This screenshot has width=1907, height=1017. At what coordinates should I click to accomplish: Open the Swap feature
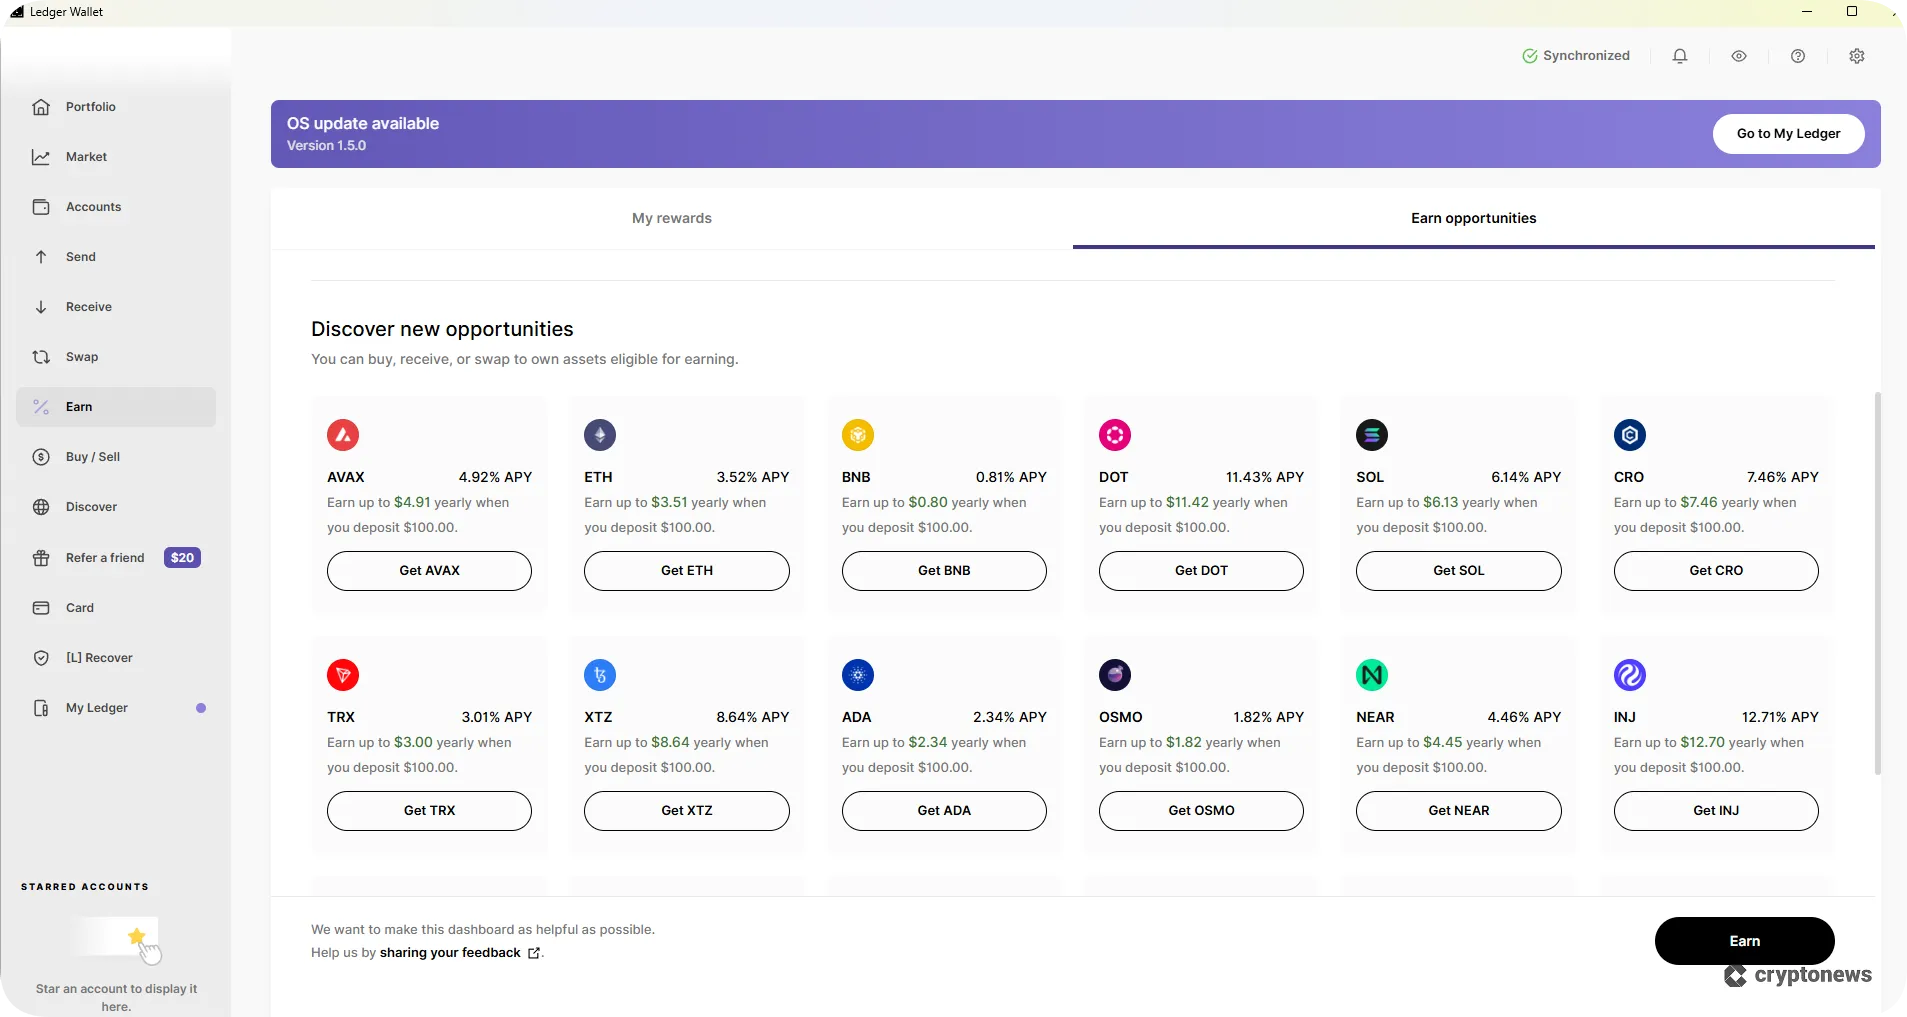coord(80,356)
